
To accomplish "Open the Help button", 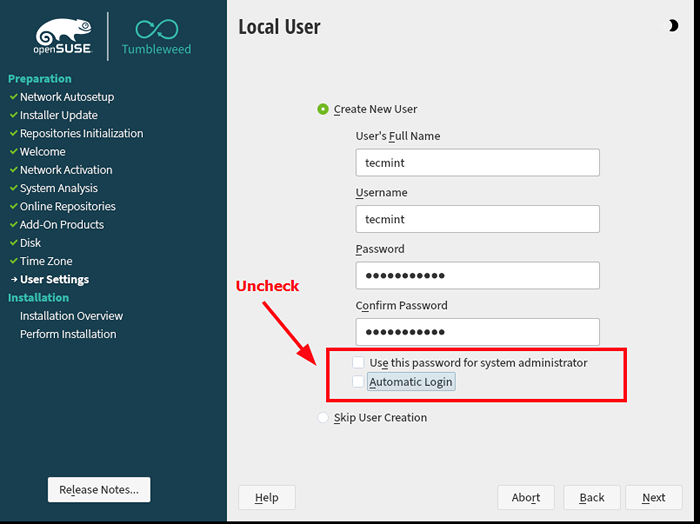I will pos(267,497).
